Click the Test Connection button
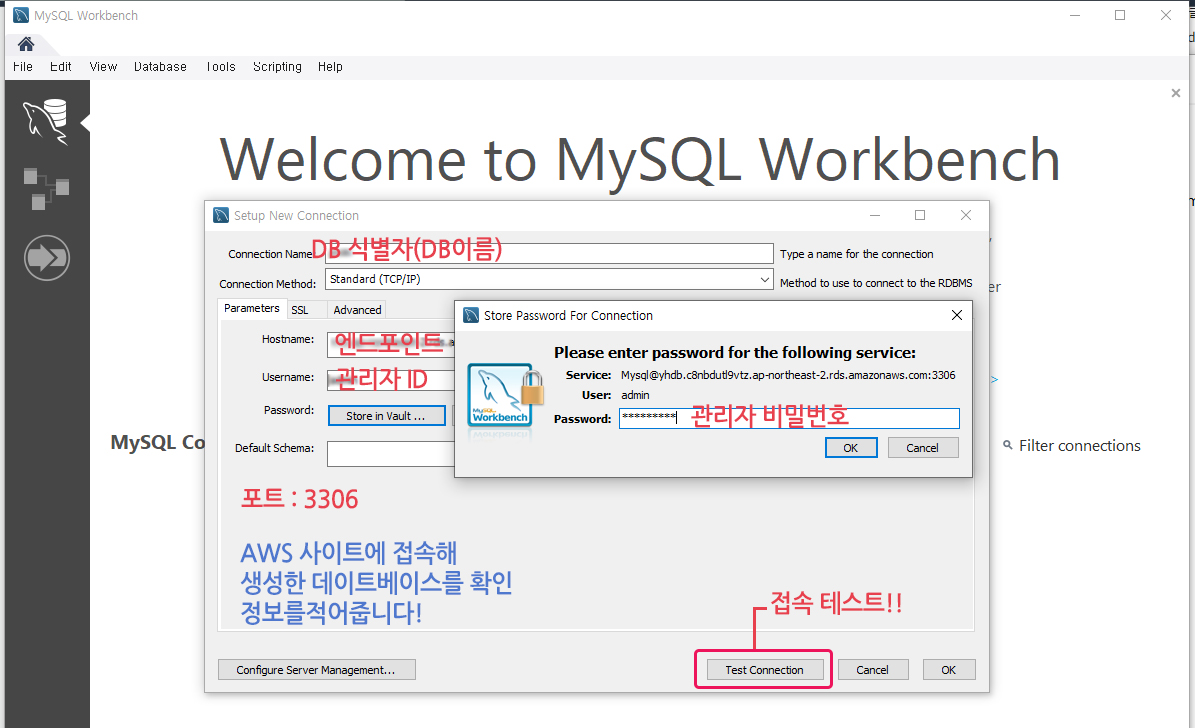 [x=764, y=669]
